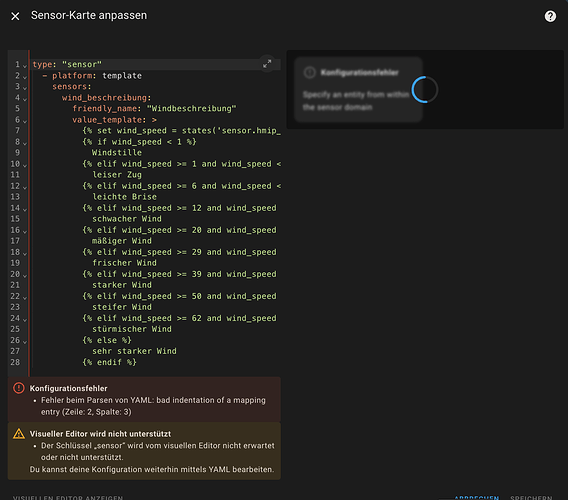
Task: Click the Abbrechen button
Action: pyautogui.click(x=476, y=498)
